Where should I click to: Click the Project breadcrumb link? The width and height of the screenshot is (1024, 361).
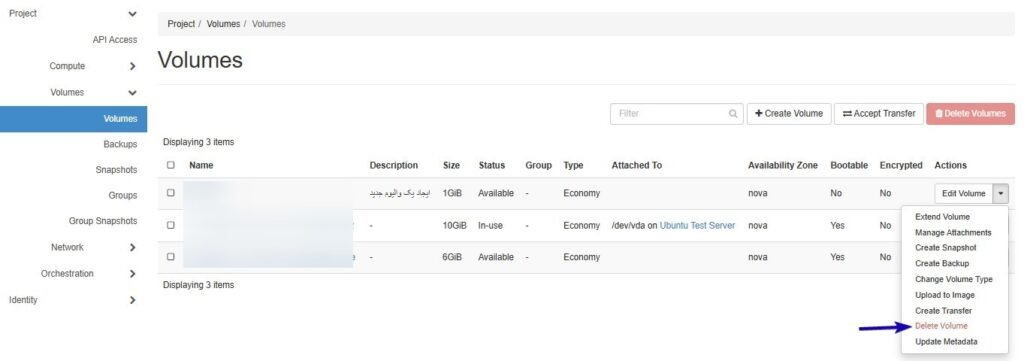coord(181,24)
